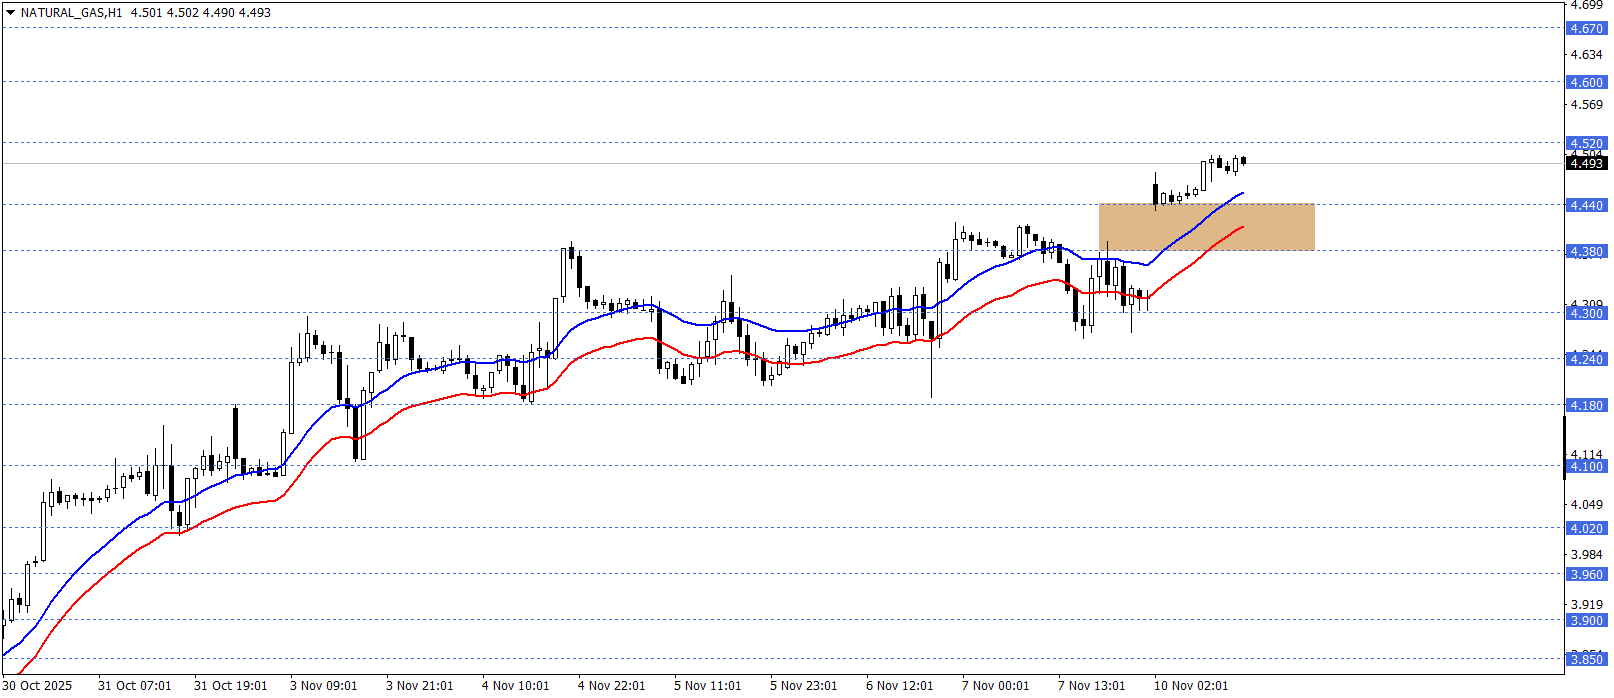The image size is (1614, 698).
Task: Select the 4.440 price level tag
Action: tap(1585, 206)
